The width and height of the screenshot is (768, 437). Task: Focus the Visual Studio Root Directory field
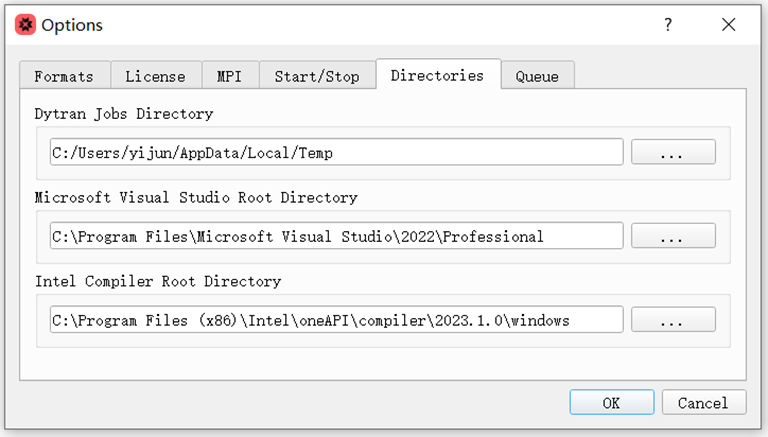(x=336, y=236)
